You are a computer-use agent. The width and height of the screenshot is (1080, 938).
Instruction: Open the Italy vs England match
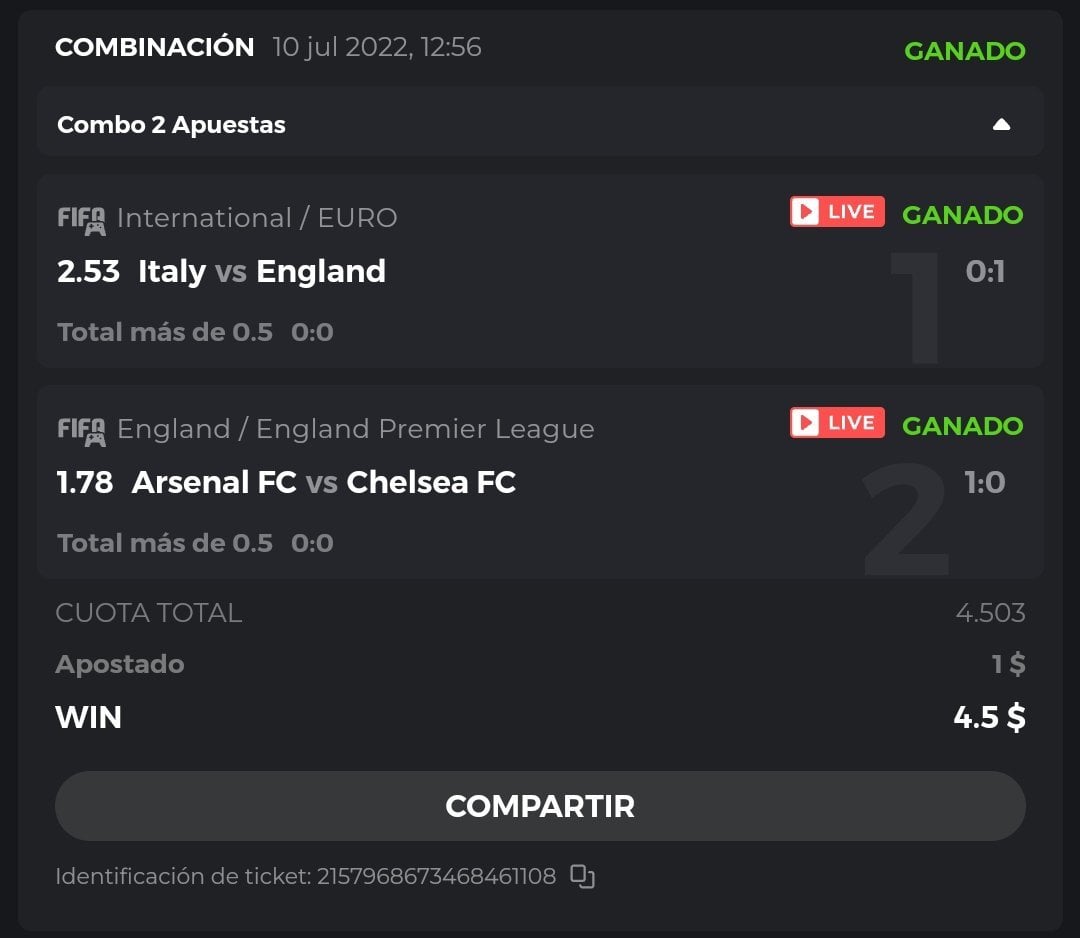pos(261,271)
